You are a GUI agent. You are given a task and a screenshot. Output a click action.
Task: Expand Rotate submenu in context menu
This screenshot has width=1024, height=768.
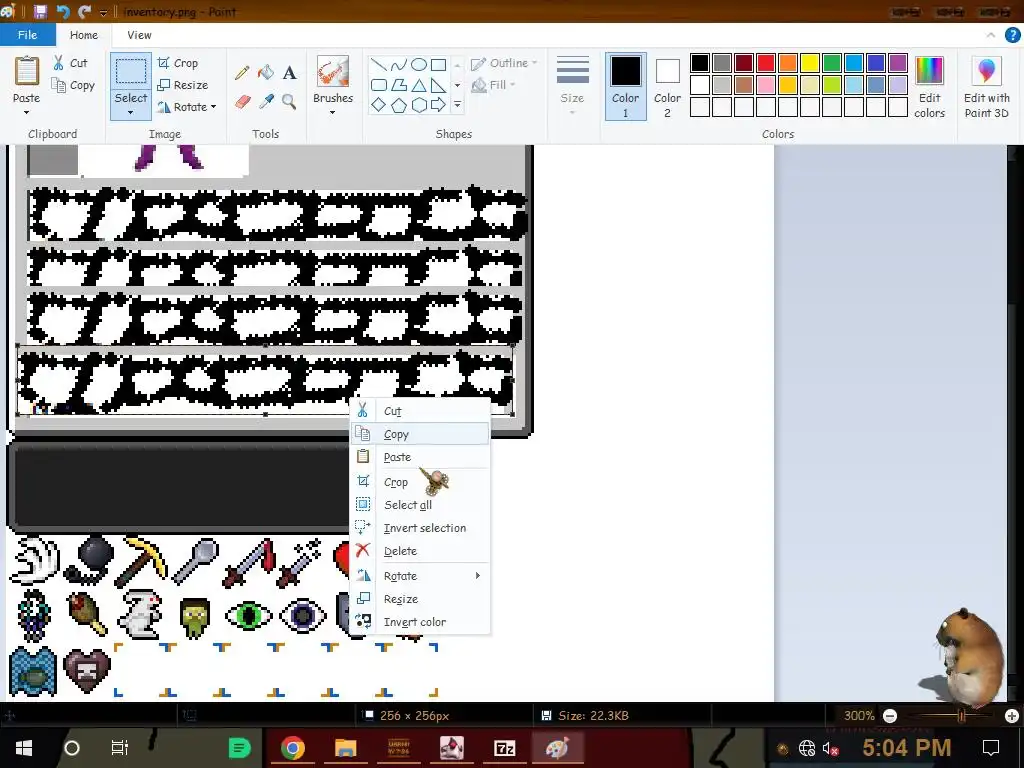[477, 575]
